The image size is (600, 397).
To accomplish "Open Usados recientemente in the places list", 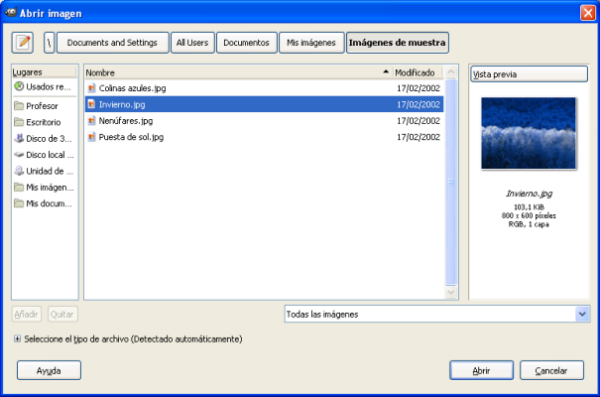I will (44, 87).
